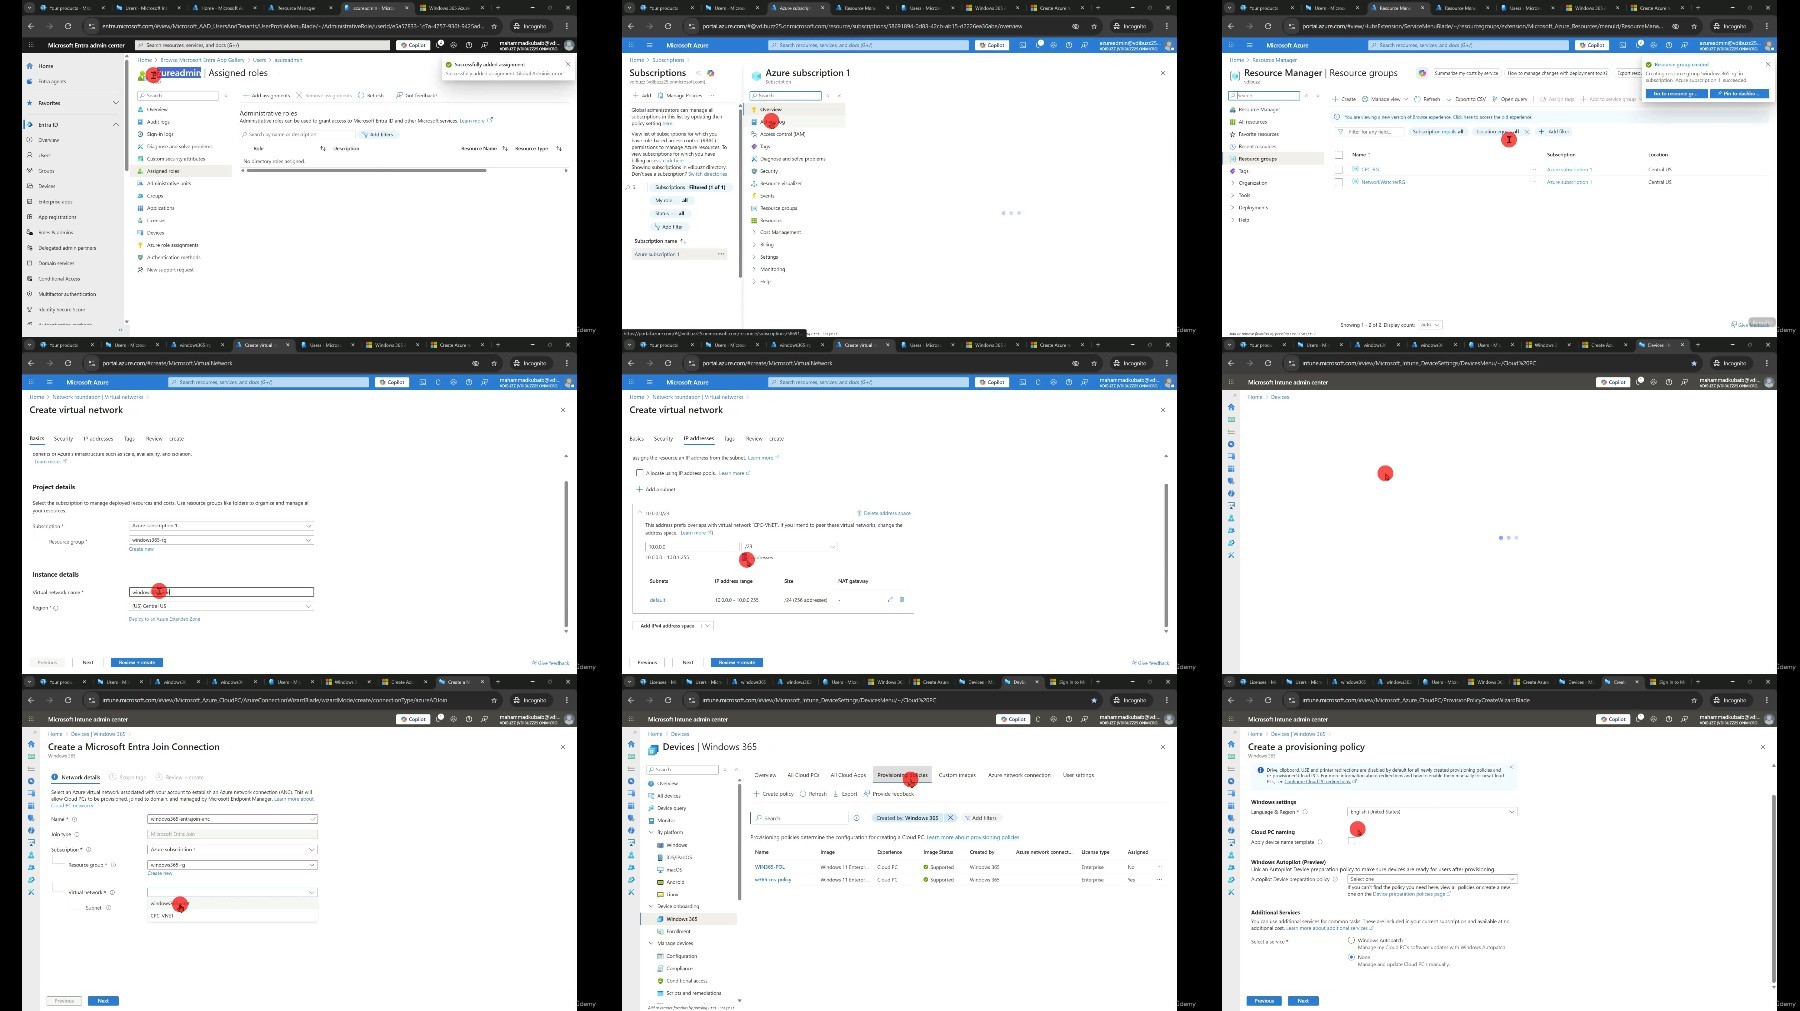
Task: Switch to Tags tab in virtual network Project details window
Action: pyautogui.click(x=129, y=439)
